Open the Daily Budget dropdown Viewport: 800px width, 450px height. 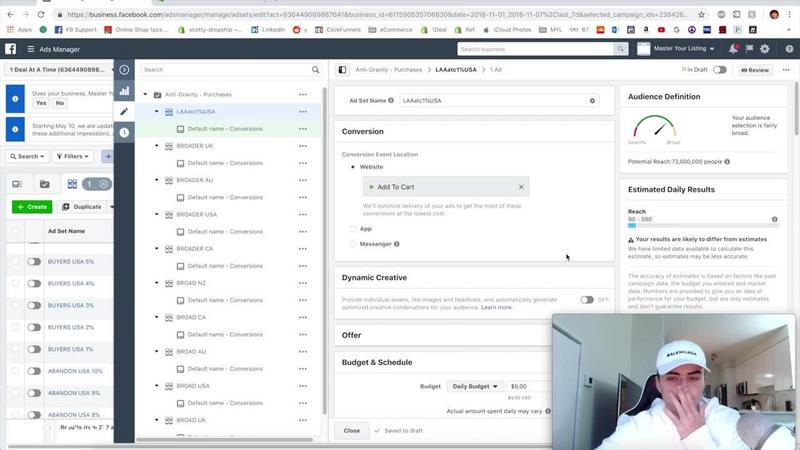click(x=474, y=386)
